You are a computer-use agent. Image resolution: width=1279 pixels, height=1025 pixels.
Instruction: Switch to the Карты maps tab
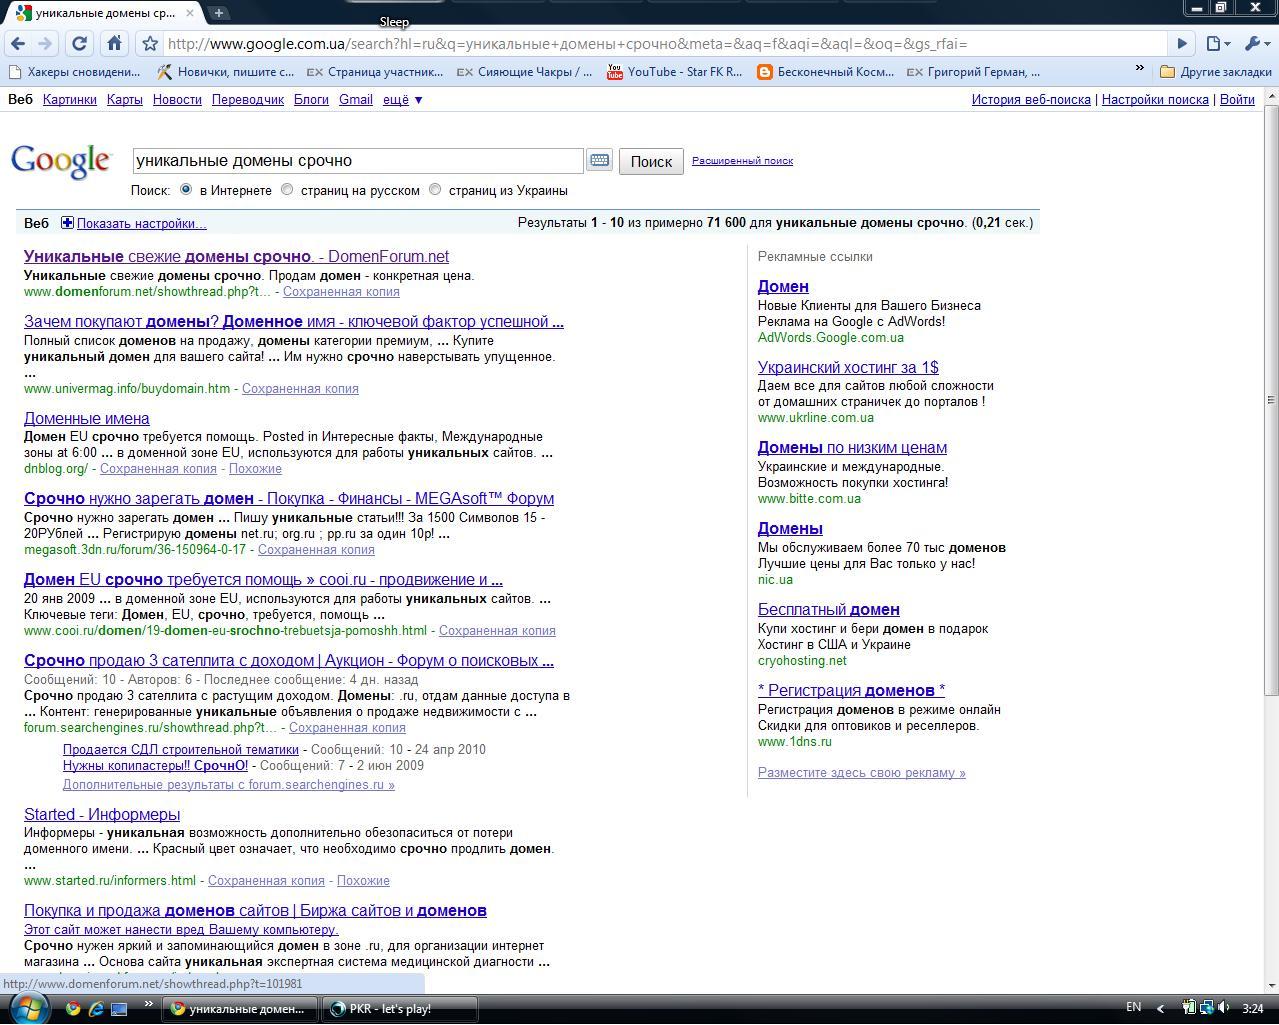[124, 100]
